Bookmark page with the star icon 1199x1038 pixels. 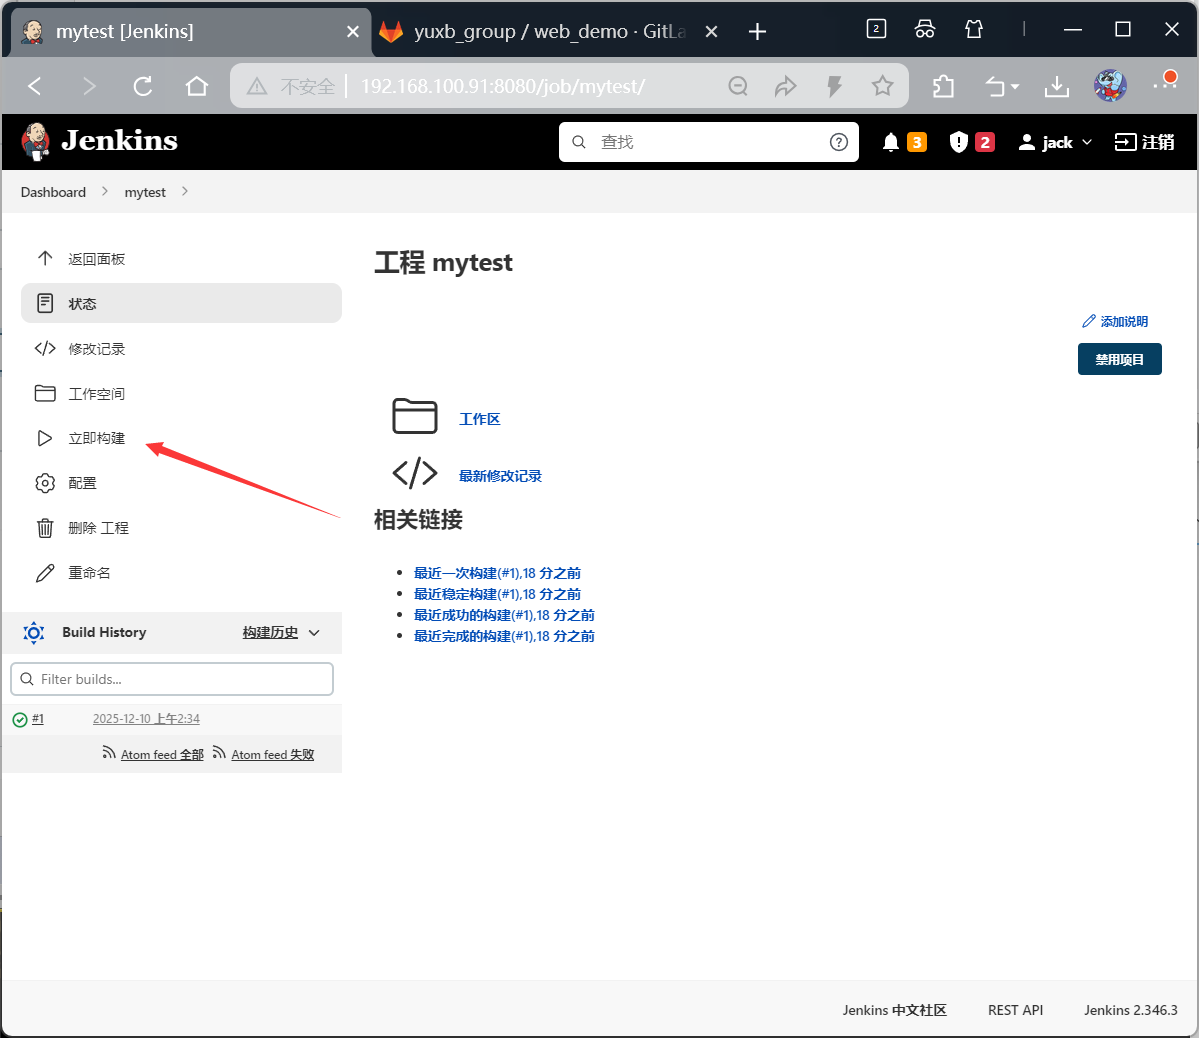(882, 86)
